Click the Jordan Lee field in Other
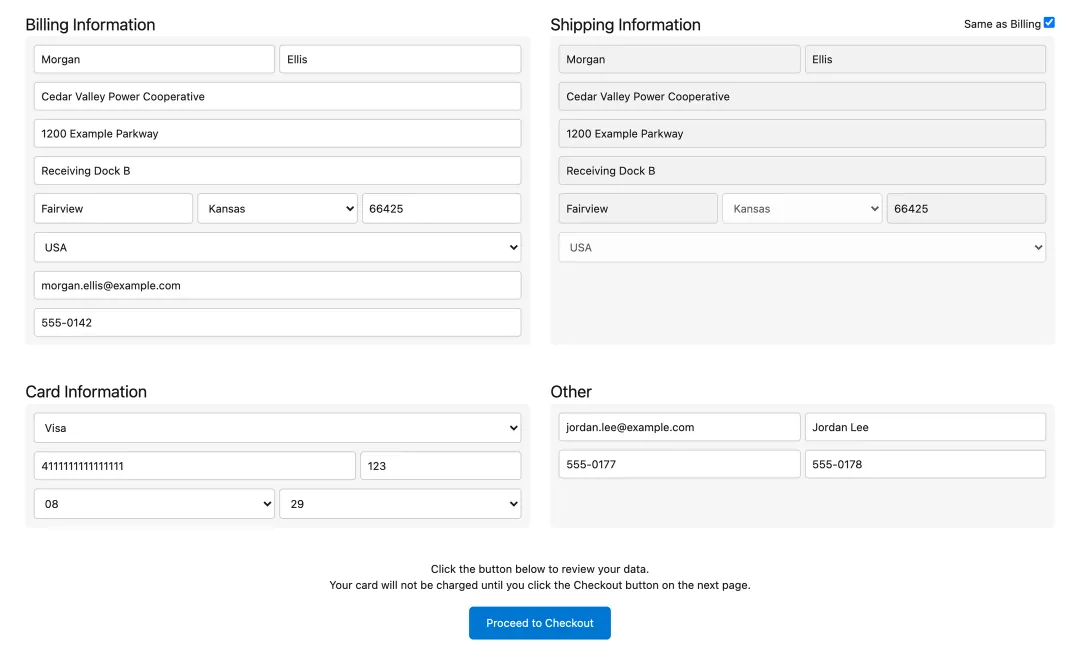 coord(926,427)
